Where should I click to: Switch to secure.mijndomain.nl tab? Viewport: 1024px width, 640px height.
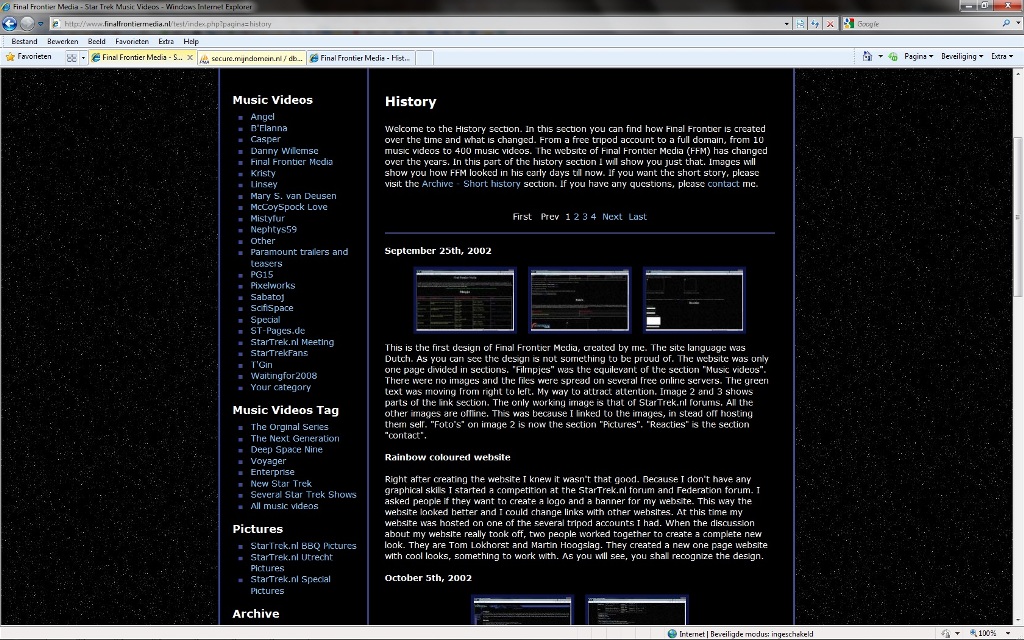(x=251, y=58)
